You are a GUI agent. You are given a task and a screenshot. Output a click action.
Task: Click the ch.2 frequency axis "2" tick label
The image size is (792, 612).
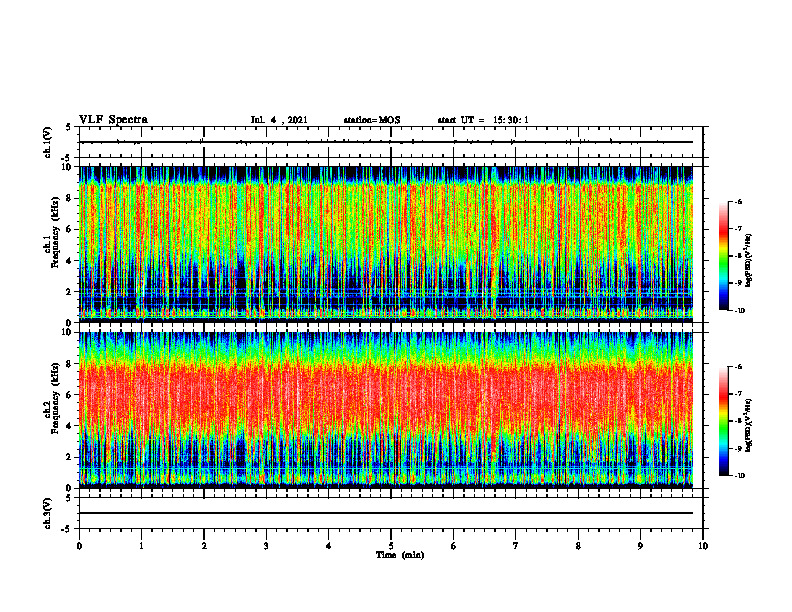(x=70, y=457)
